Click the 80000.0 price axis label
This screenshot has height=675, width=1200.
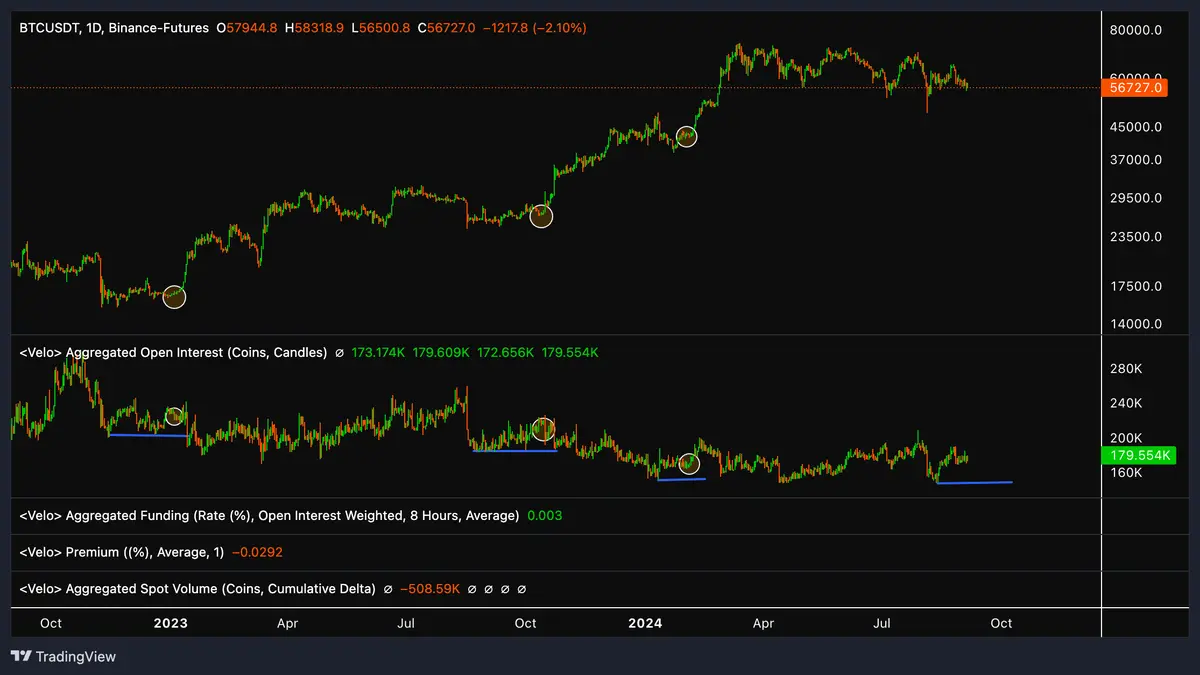(x=1136, y=30)
